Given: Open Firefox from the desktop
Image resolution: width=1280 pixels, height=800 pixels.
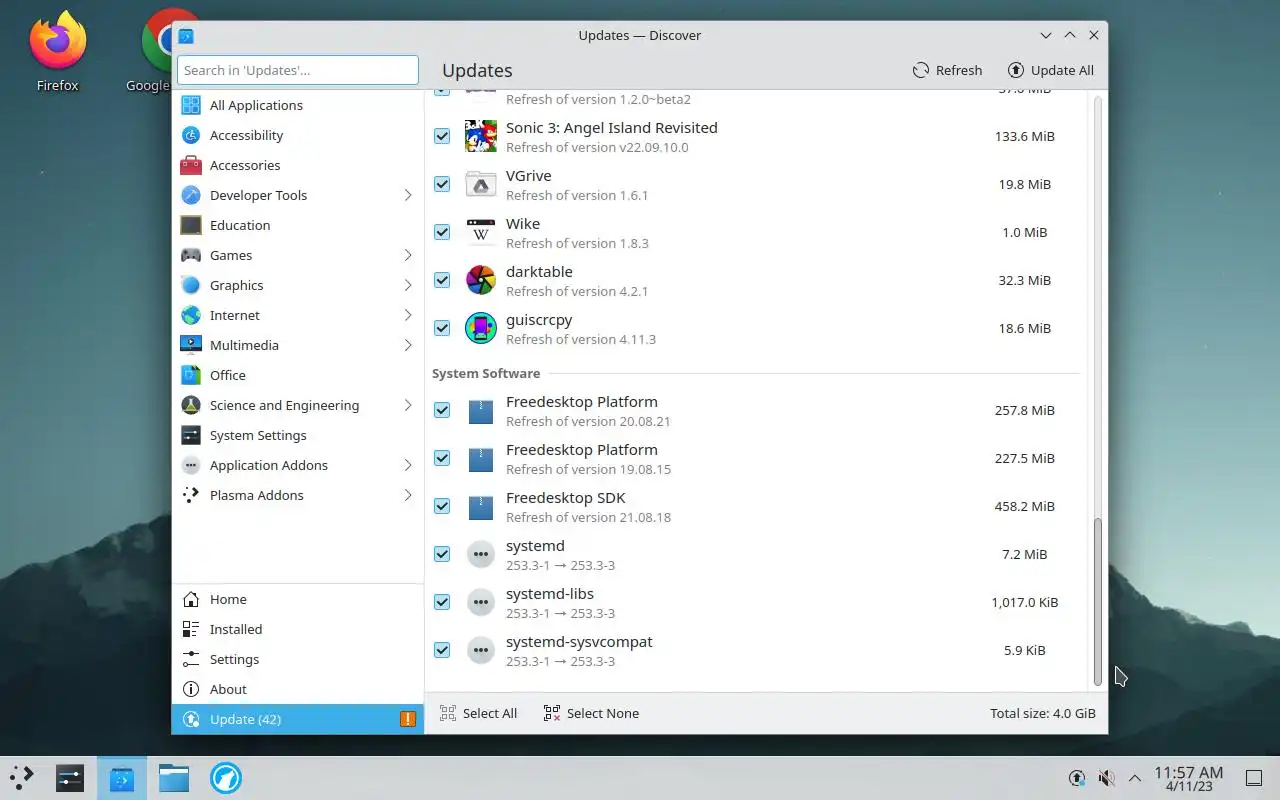Looking at the screenshot, I should click(57, 51).
